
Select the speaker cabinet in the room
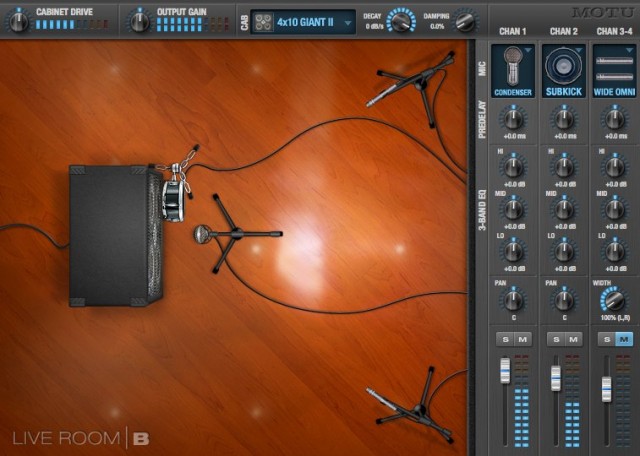pyautogui.click(x=112, y=236)
